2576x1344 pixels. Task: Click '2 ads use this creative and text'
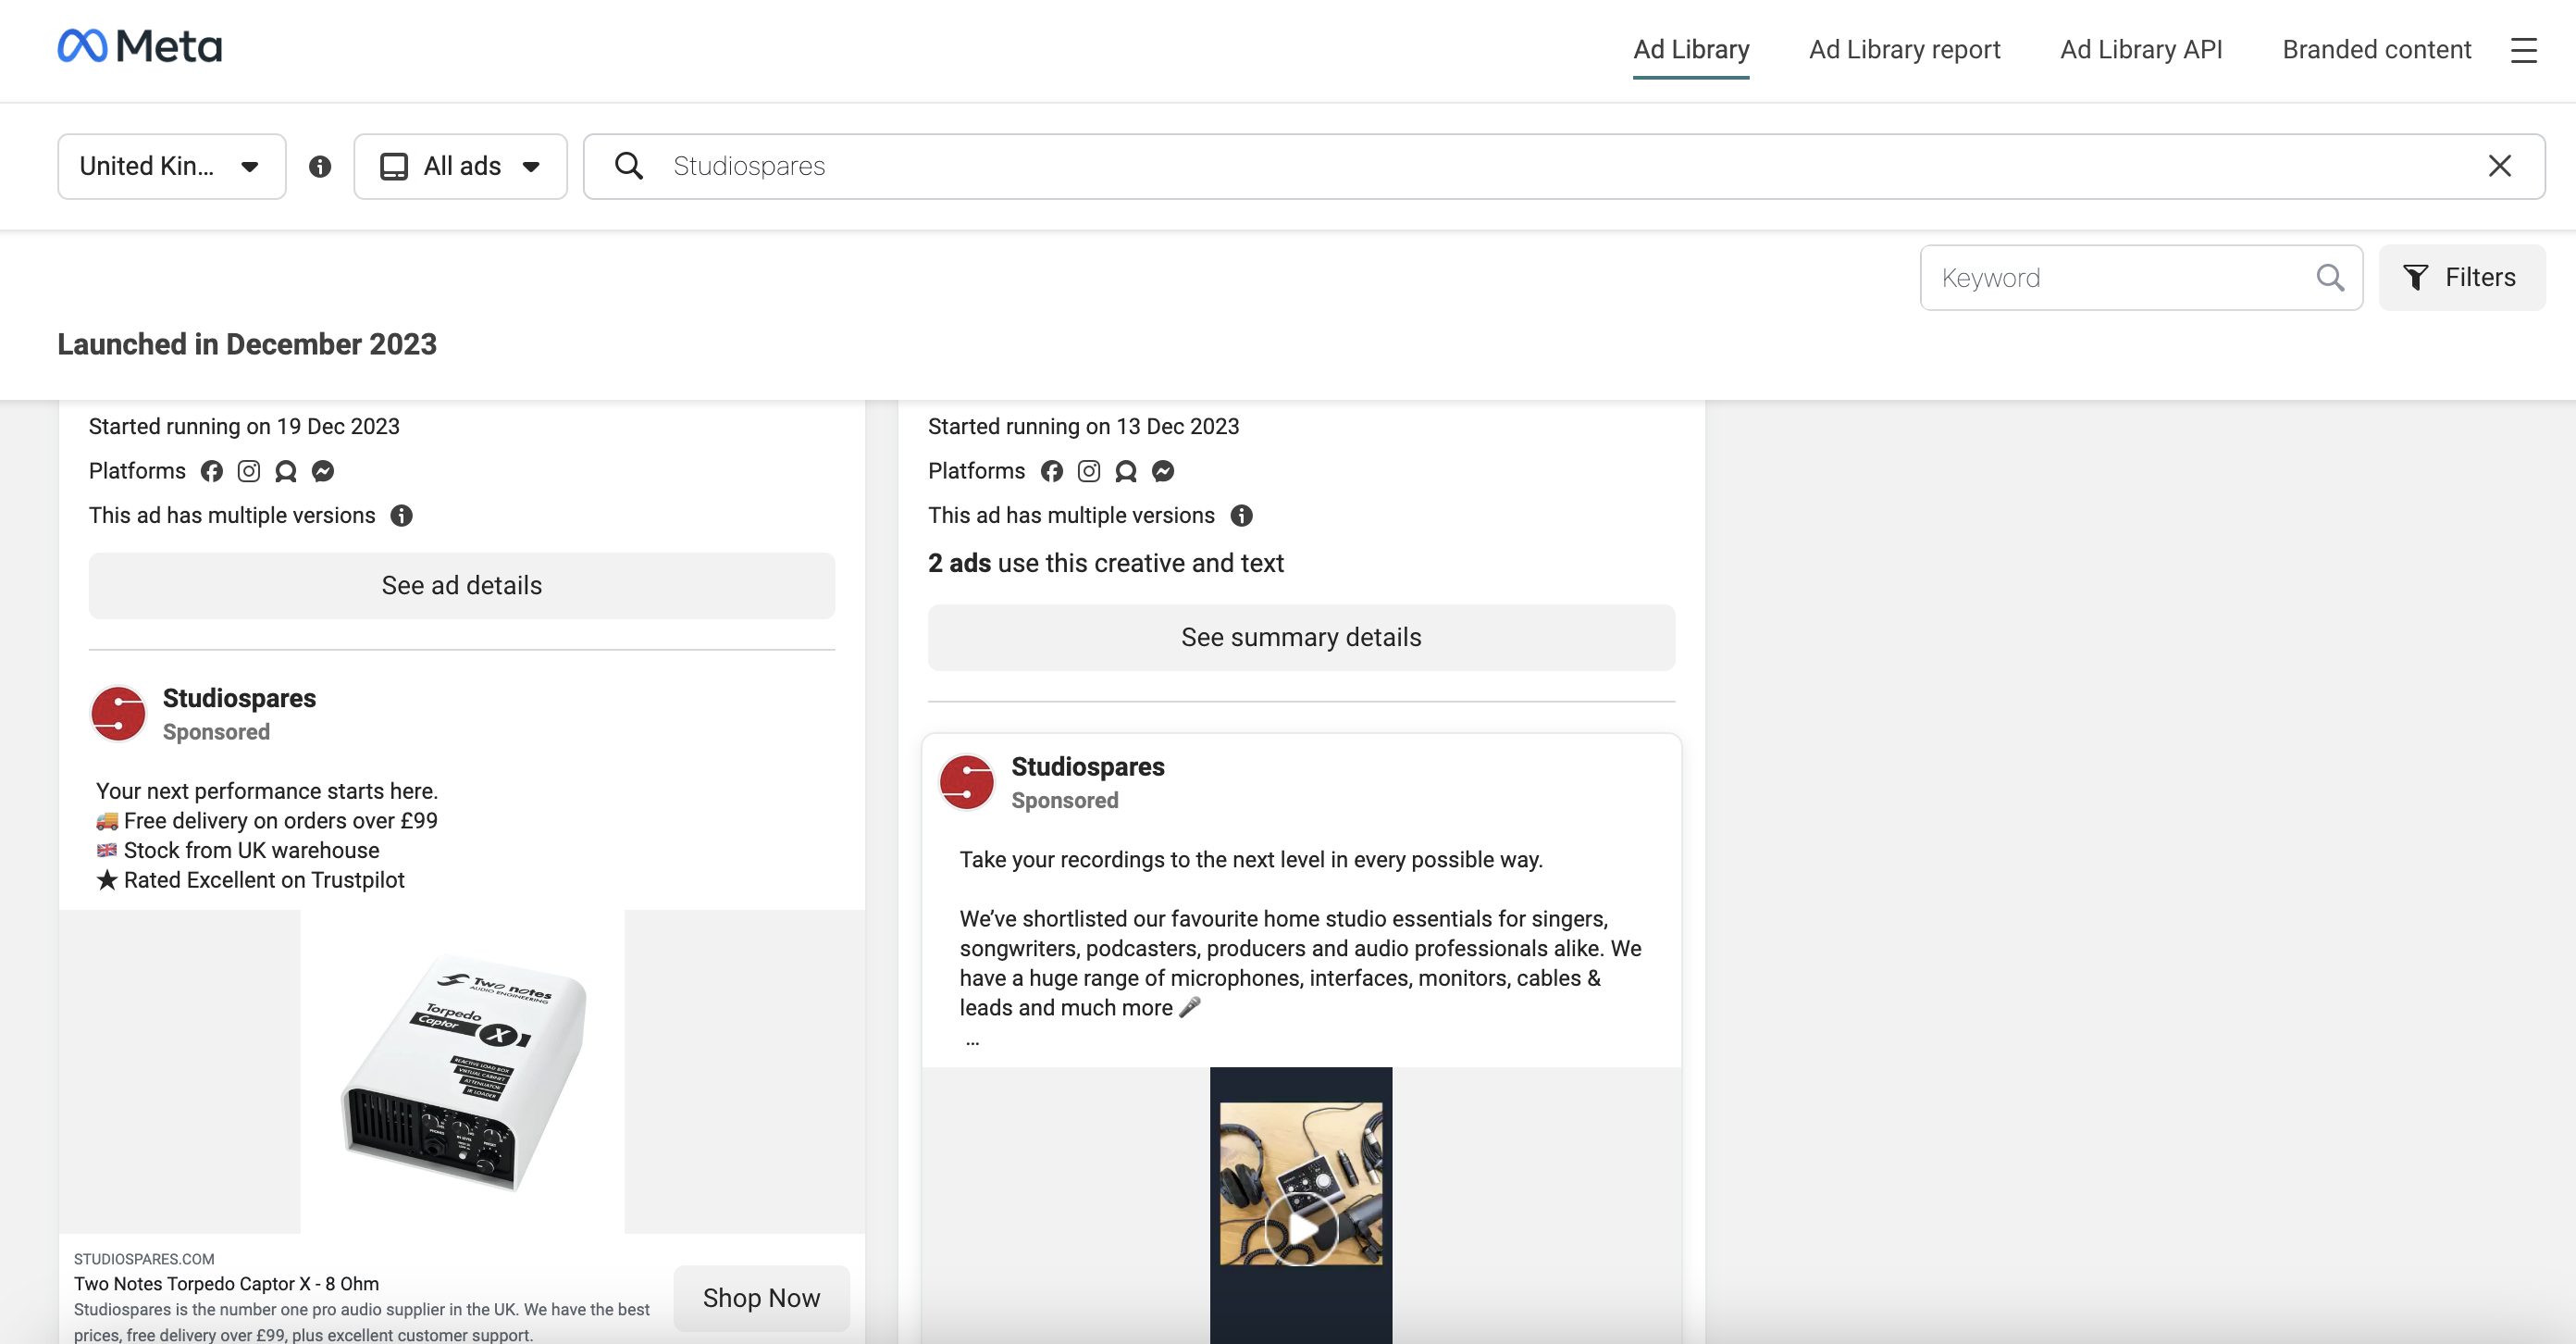click(1105, 564)
